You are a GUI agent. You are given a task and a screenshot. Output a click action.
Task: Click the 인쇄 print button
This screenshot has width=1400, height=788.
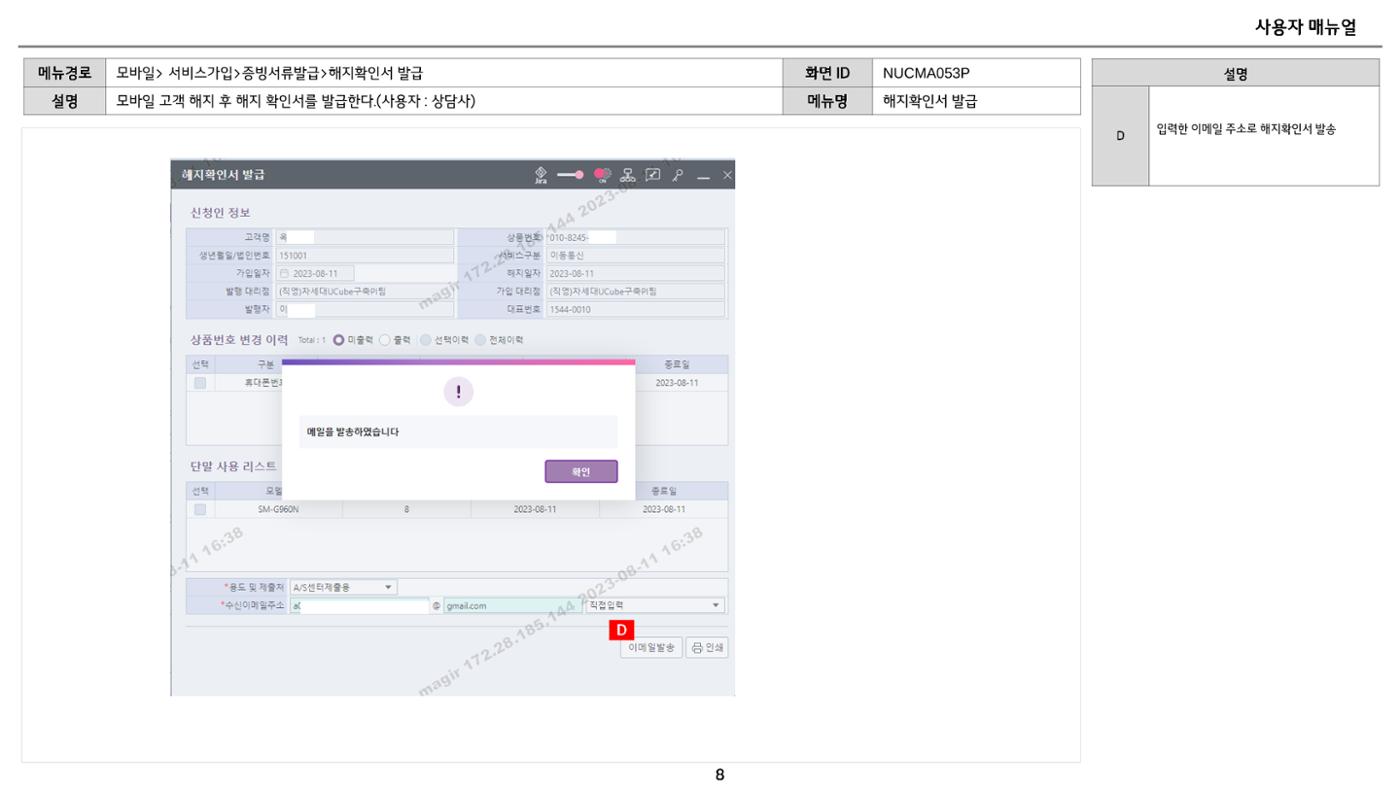(x=707, y=647)
